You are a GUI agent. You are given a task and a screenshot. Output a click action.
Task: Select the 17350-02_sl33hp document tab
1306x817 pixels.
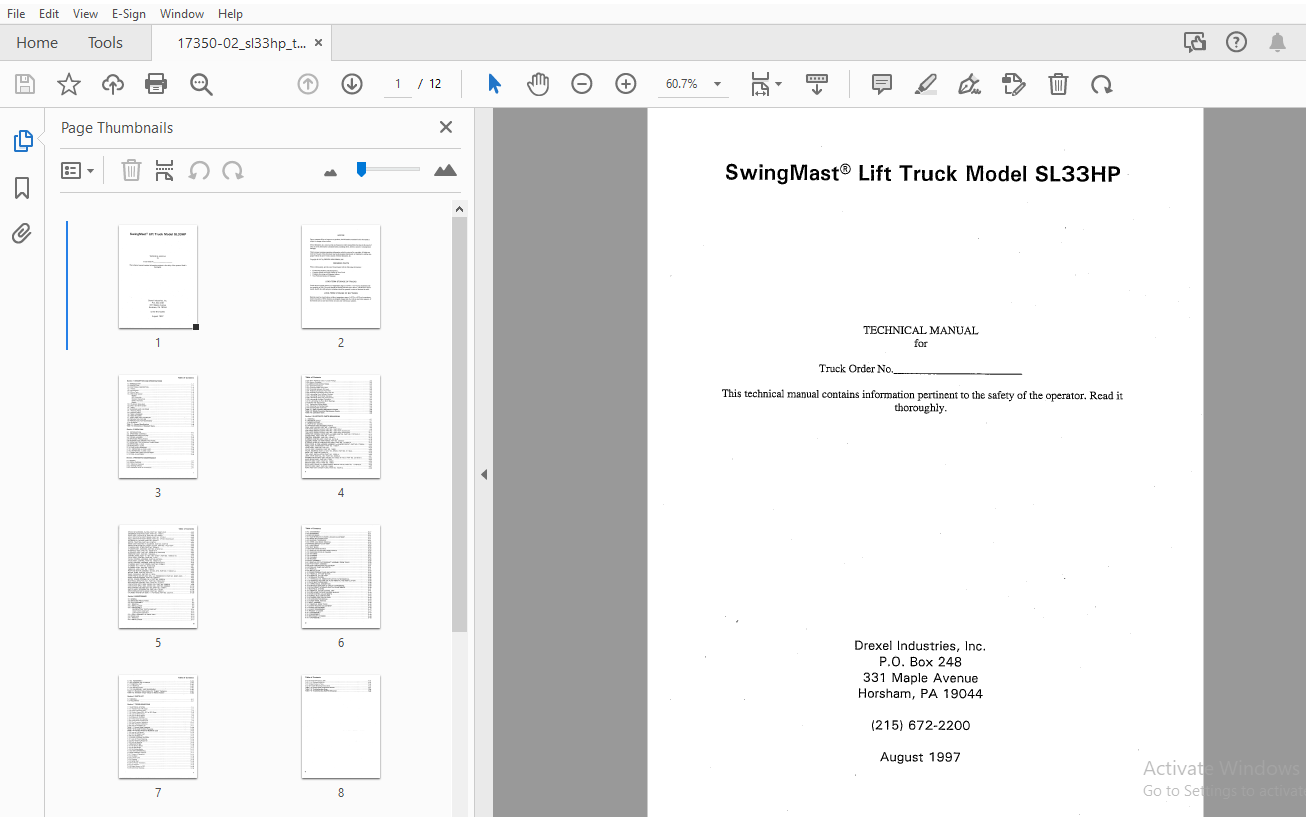(241, 43)
